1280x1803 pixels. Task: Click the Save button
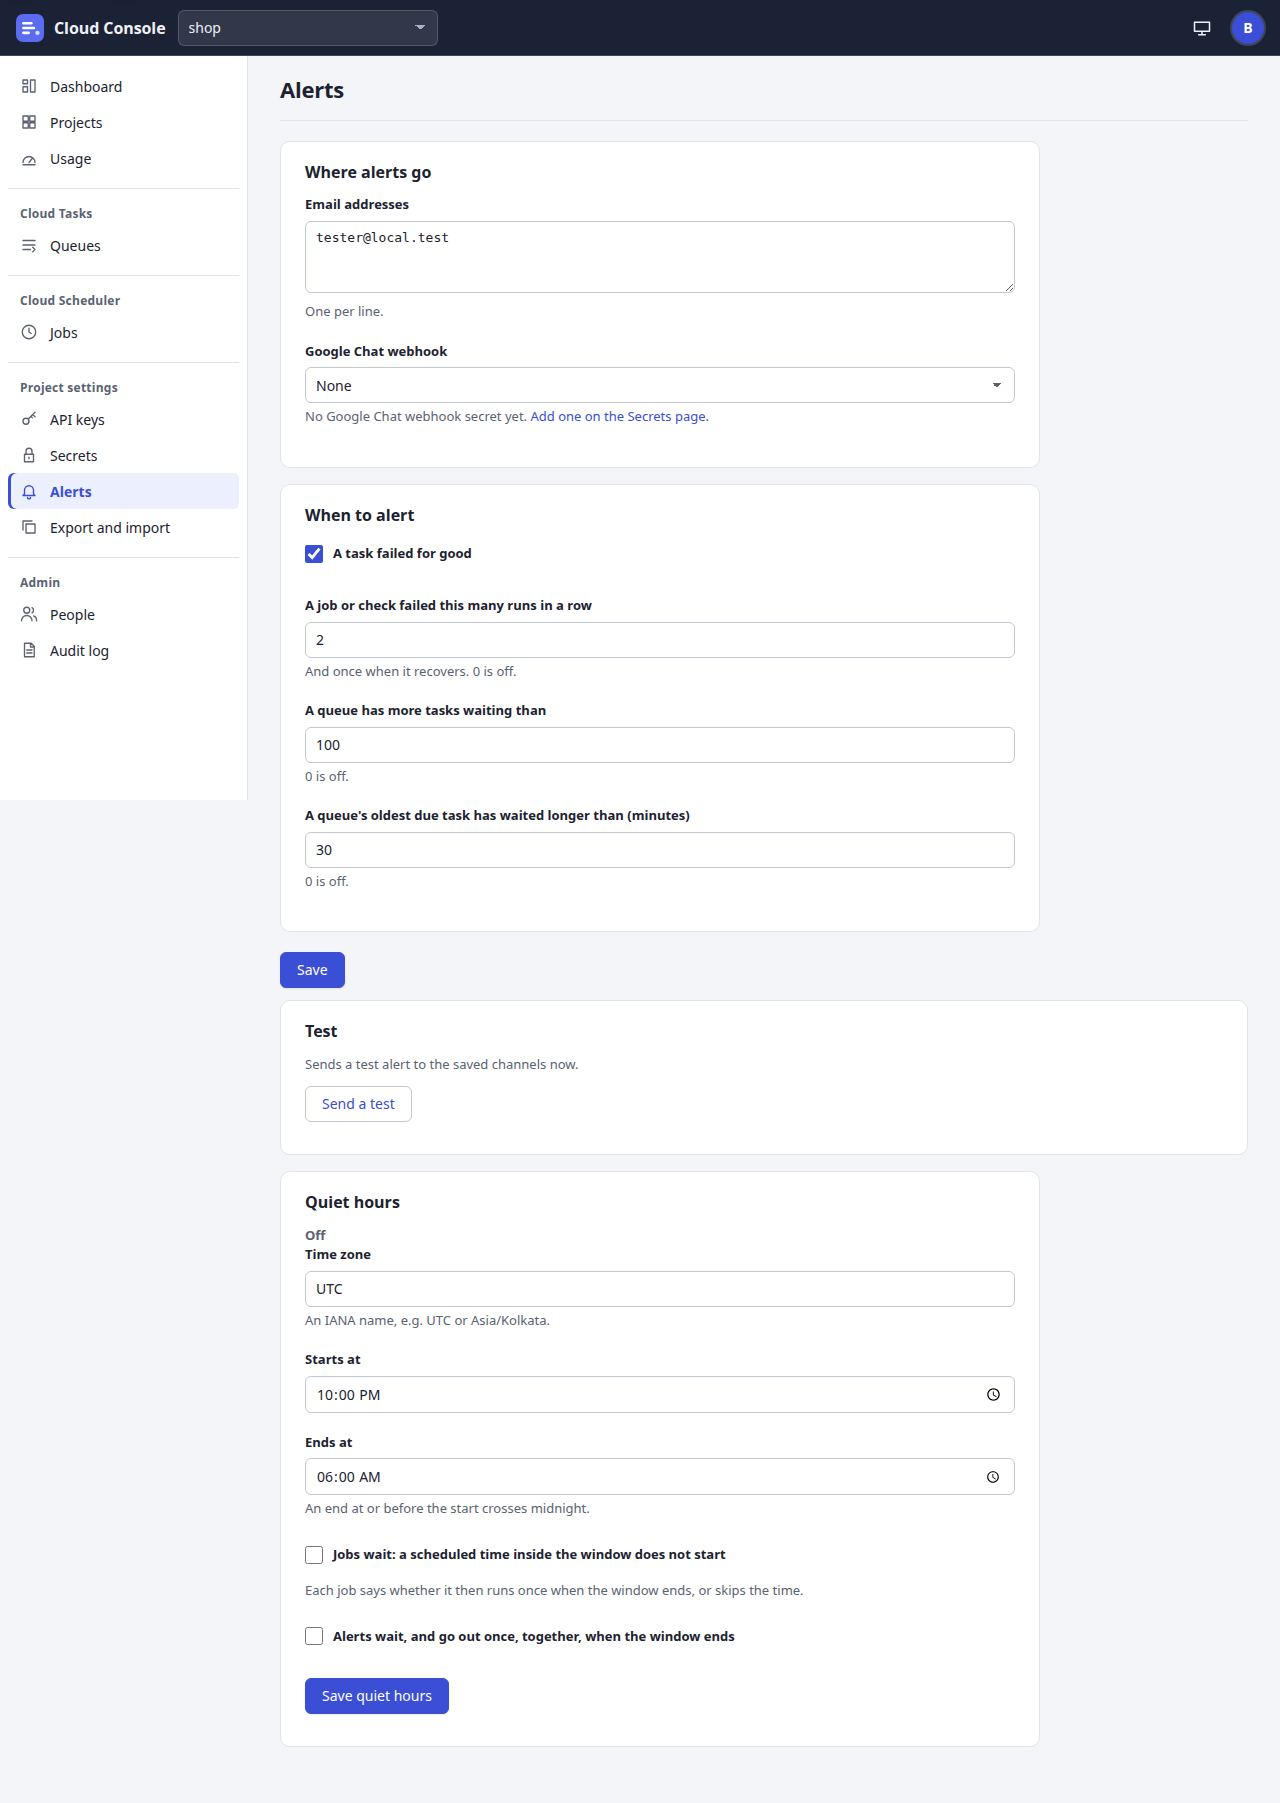click(312, 970)
